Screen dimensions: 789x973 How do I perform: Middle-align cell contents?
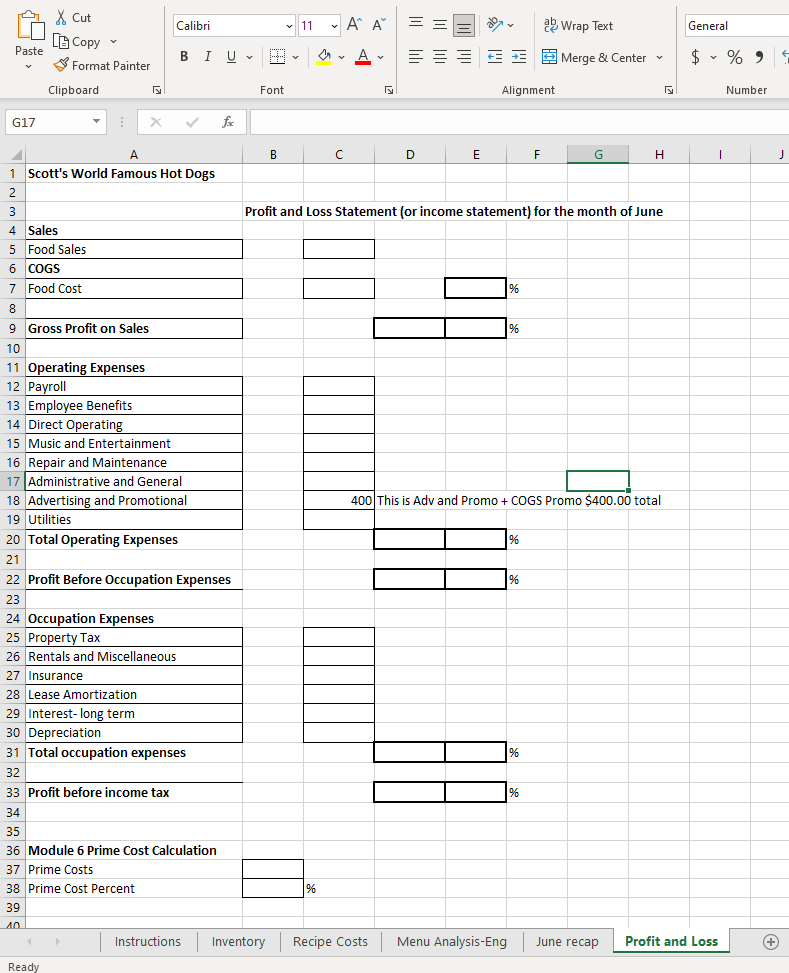coord(440,25)
